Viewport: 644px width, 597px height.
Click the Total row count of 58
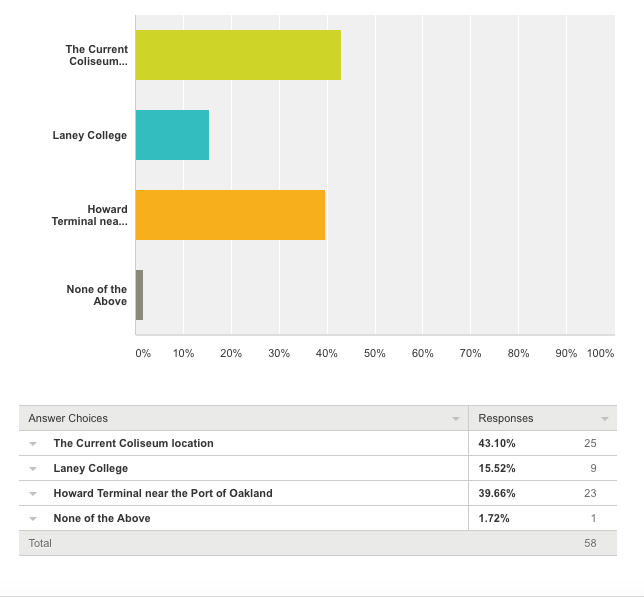591,543
